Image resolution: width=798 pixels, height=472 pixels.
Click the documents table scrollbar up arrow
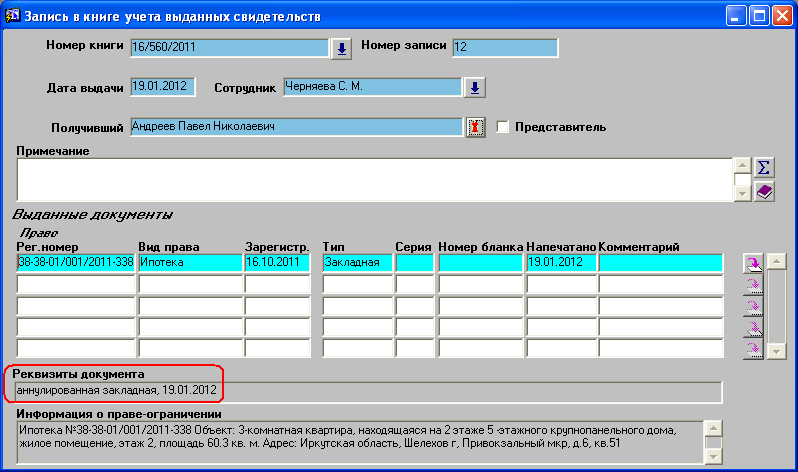point(777,262)
